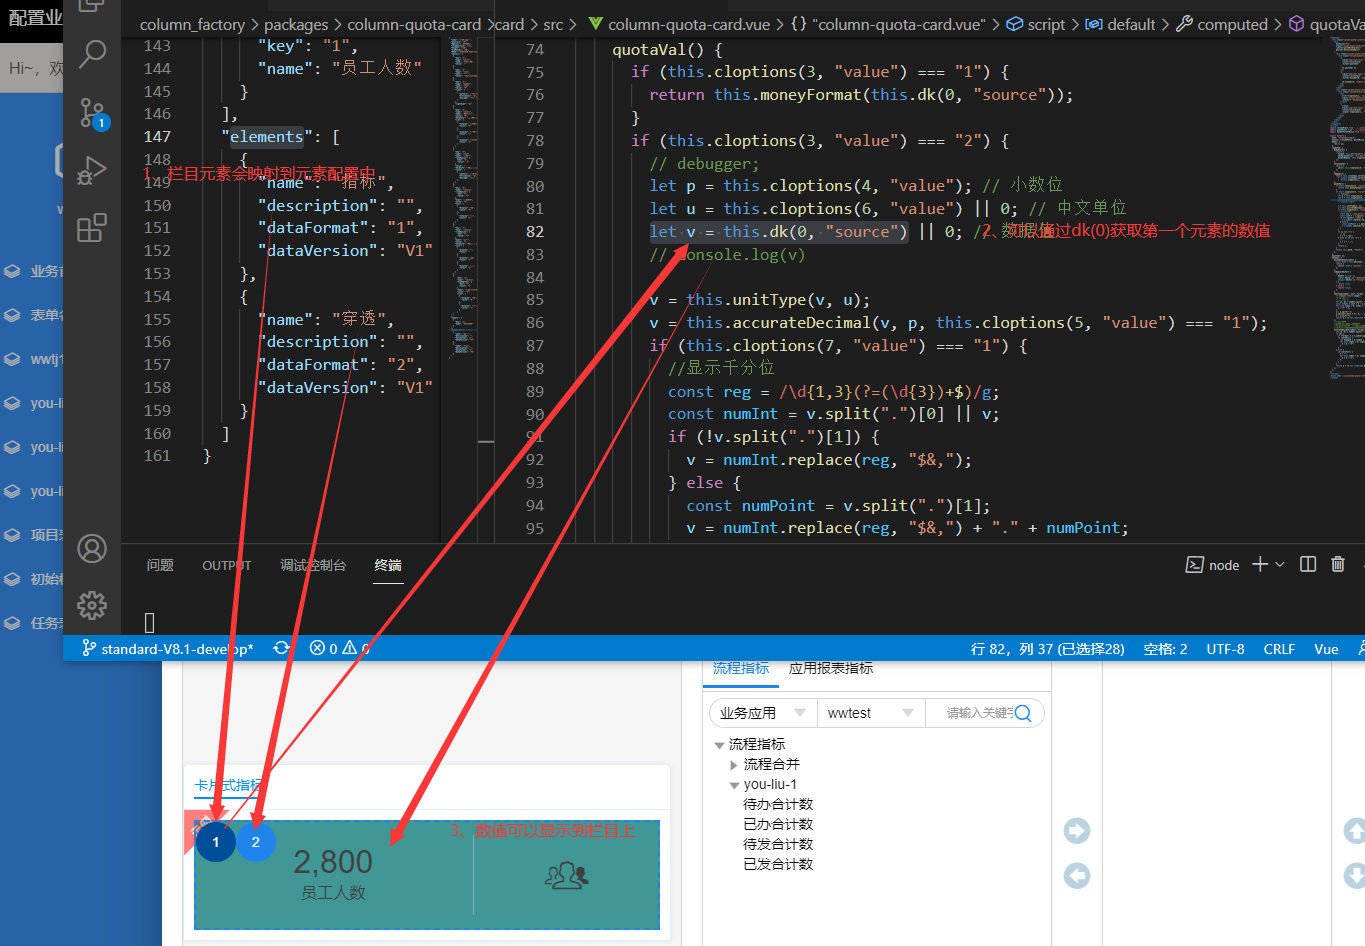Switch to the 应用报表指标 tab
This screenshot has width=1365, height=946.
831,668
